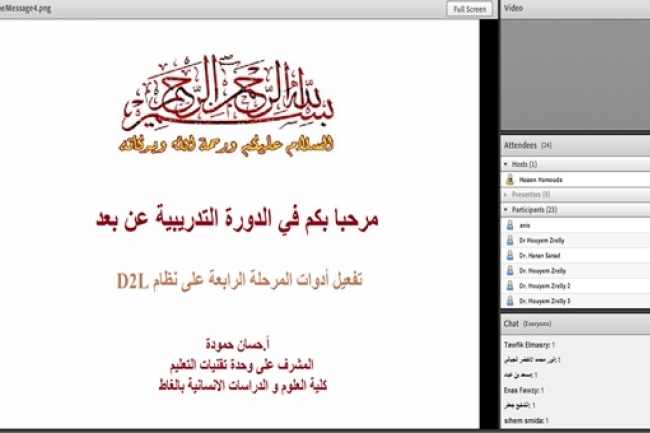Click the golden Arabic greeting under calligraphy
This screenshot has height=433, width=650.
click(226, 145)
